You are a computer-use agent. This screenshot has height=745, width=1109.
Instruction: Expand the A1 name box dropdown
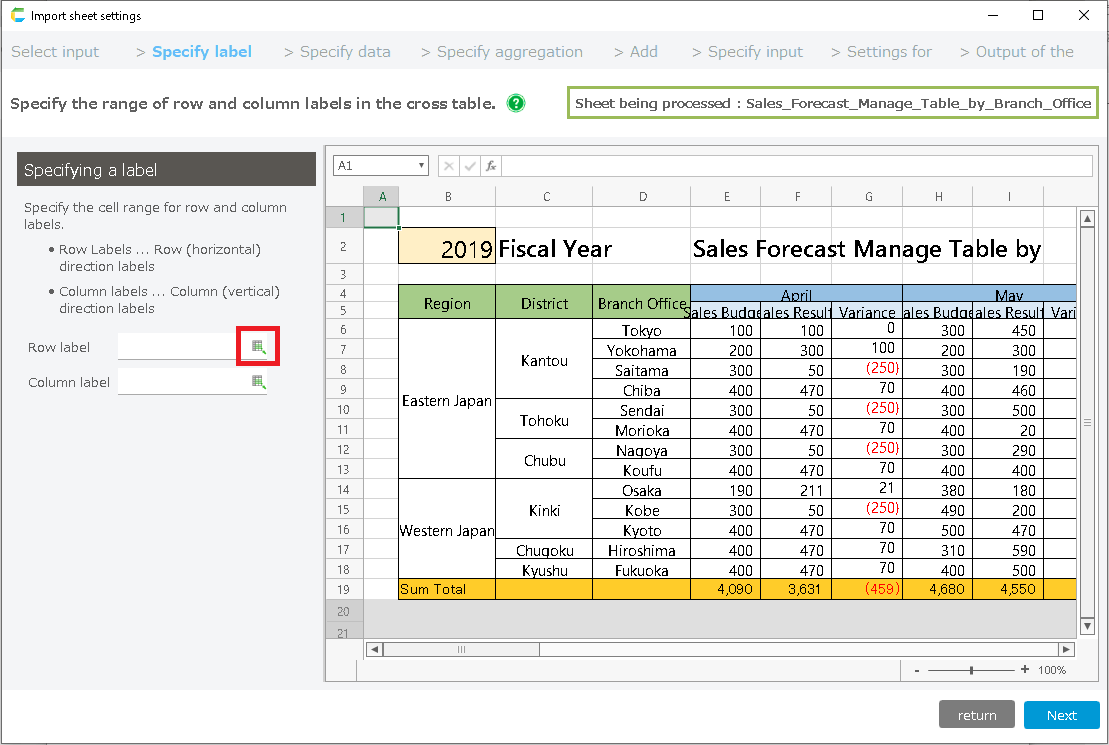coord(422,166)
